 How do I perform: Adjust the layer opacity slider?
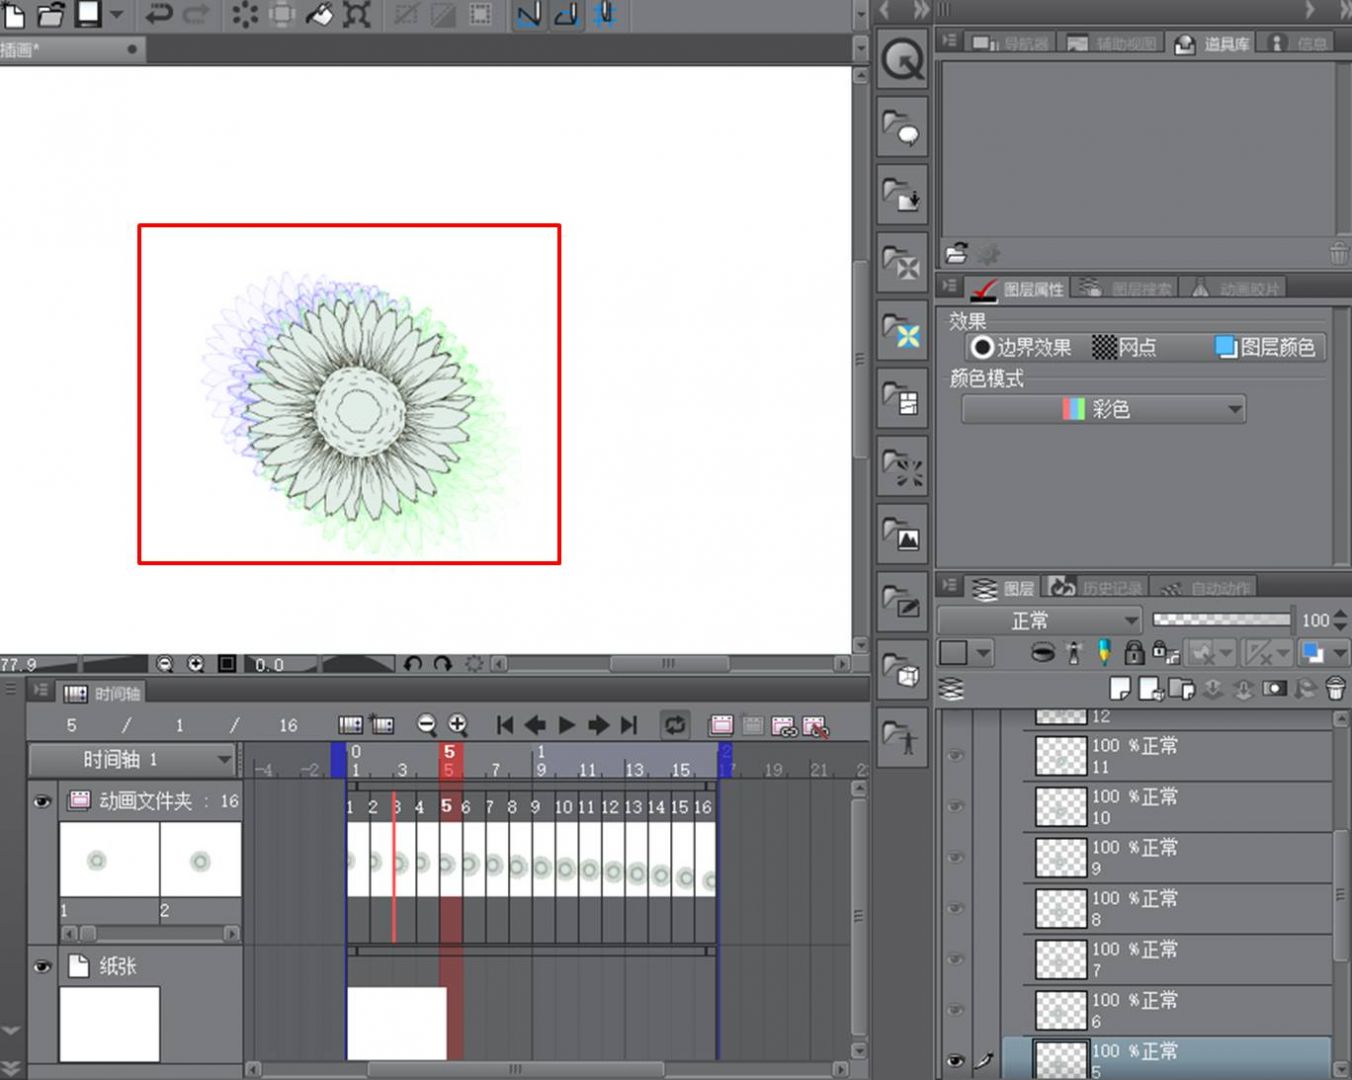(1221, 620)
